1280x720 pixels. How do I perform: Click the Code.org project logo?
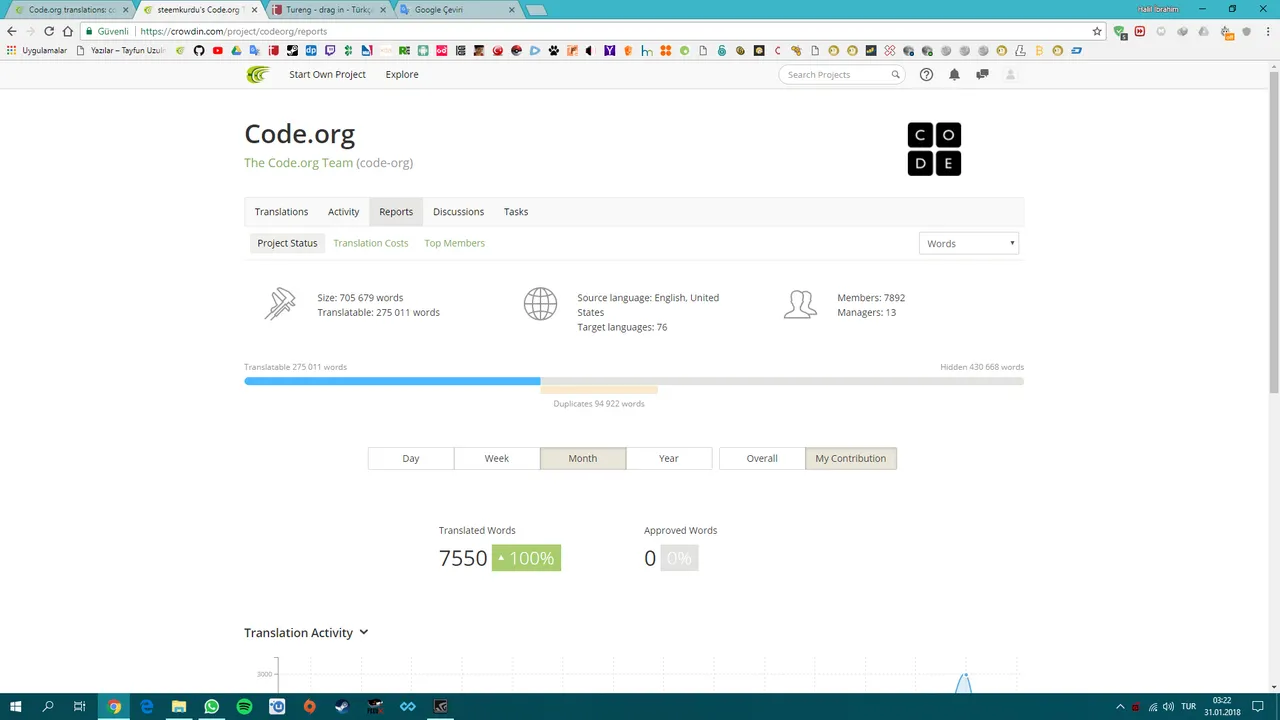pyautogui.click(x=934, y=149)
